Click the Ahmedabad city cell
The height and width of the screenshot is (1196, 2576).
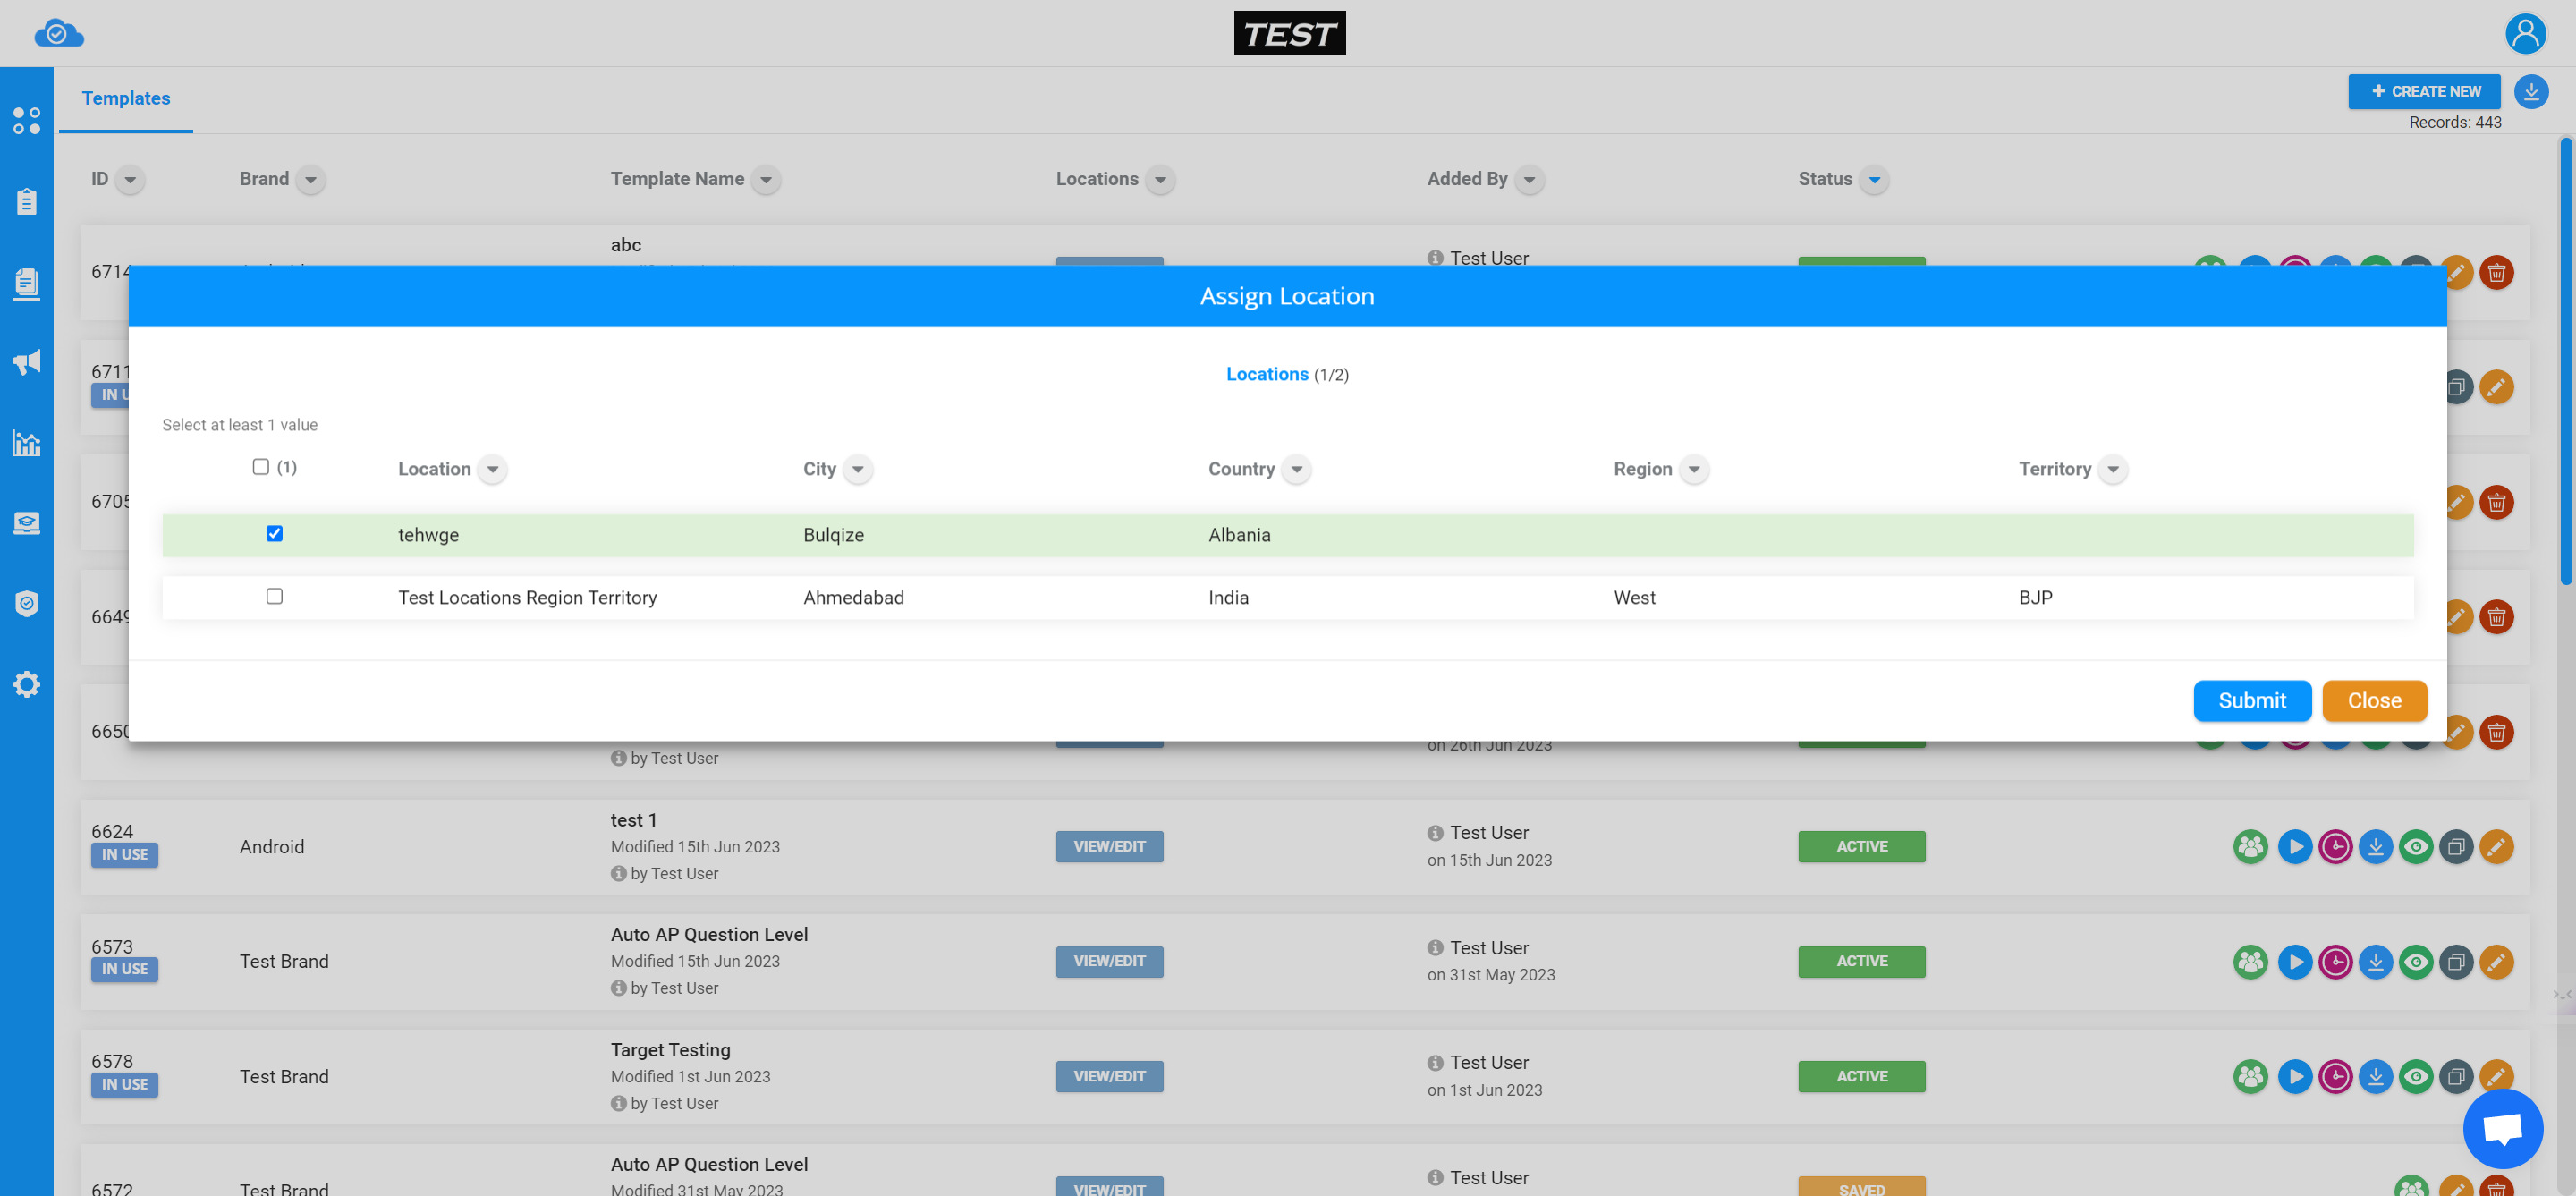853,597
